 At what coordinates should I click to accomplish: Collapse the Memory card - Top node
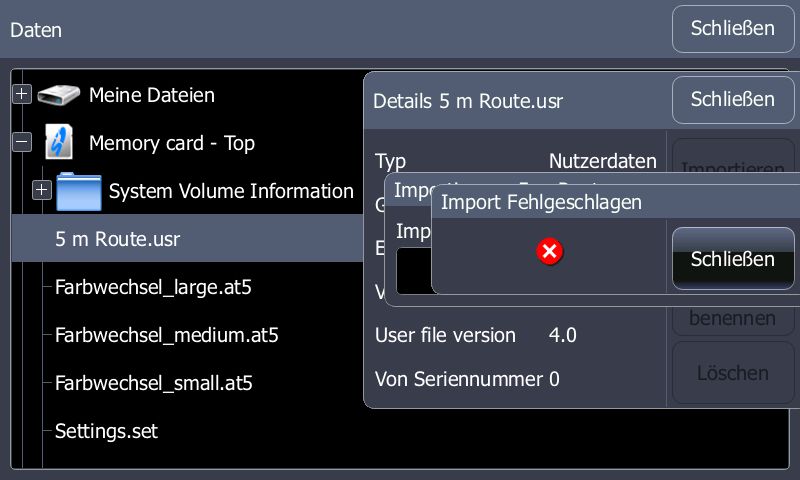[x=22, y=143]
